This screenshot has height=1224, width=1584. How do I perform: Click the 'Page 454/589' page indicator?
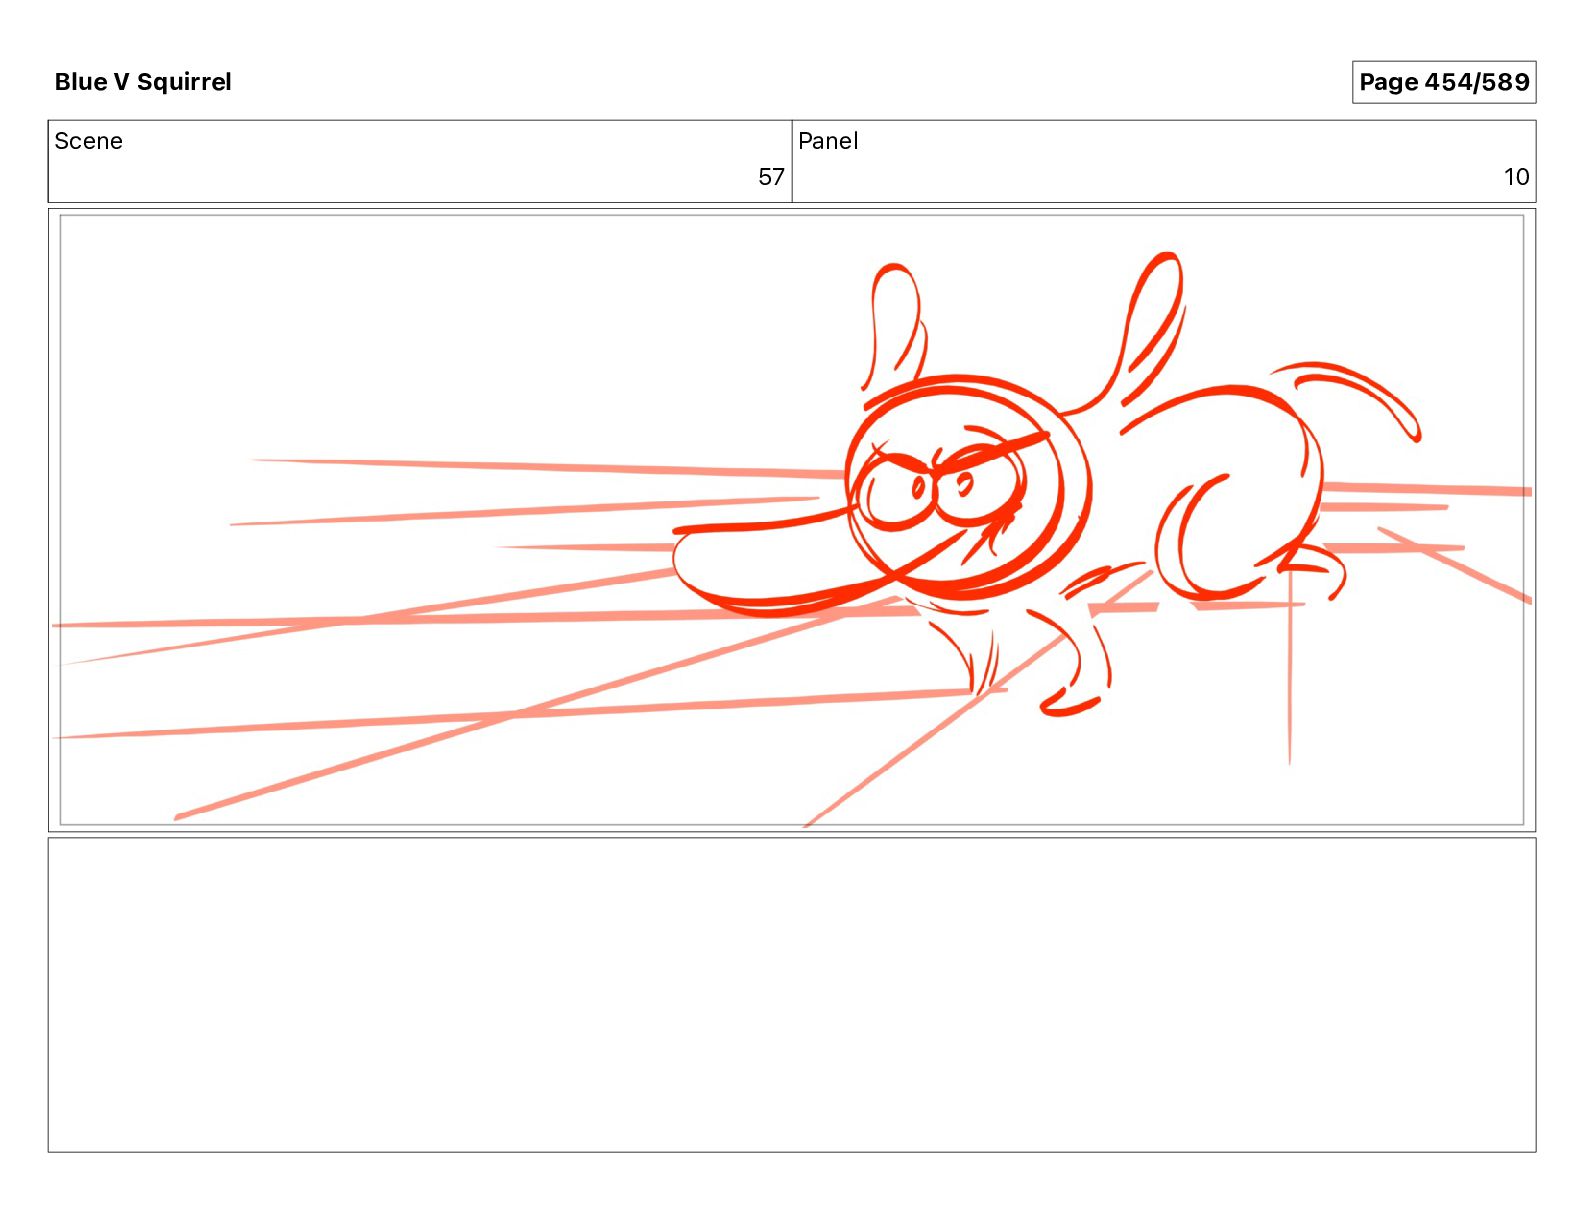(x=1443, y=82)
